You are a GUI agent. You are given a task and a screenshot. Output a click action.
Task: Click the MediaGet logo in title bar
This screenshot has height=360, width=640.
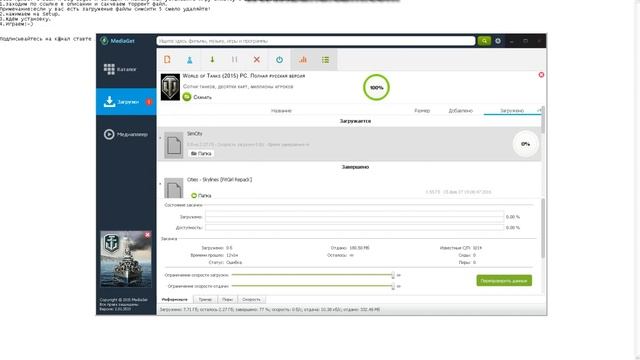click(118, 41)
